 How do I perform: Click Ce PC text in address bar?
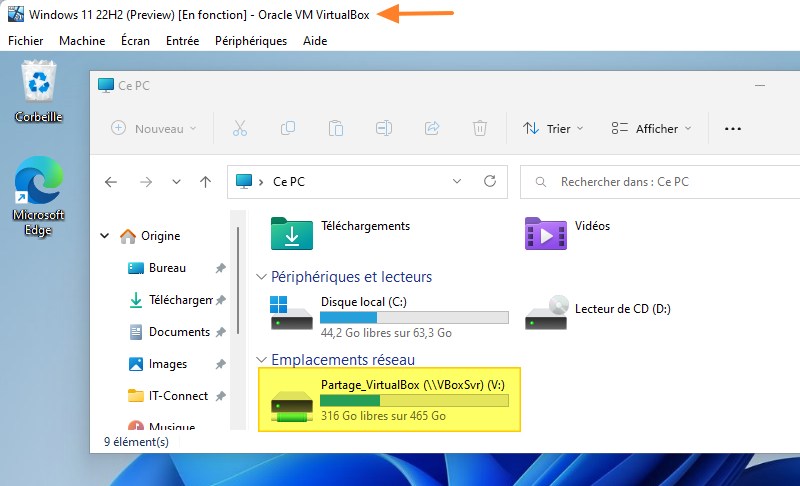coord(289,182)
